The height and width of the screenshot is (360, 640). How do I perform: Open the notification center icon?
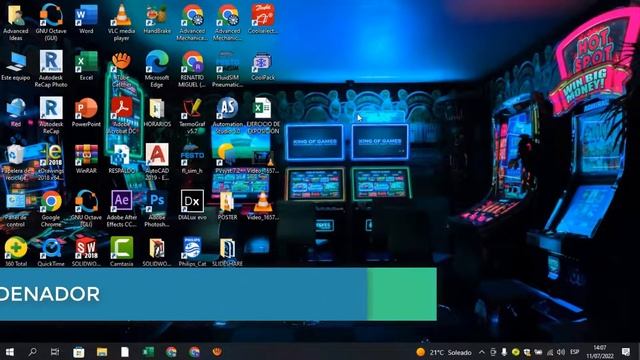(x=626, y=352)
